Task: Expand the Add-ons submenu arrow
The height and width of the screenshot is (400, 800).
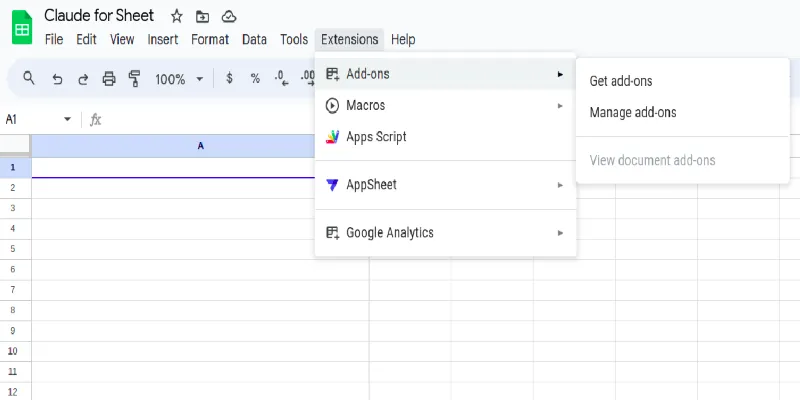Action: pyautogui.click(x=560, y=74)
